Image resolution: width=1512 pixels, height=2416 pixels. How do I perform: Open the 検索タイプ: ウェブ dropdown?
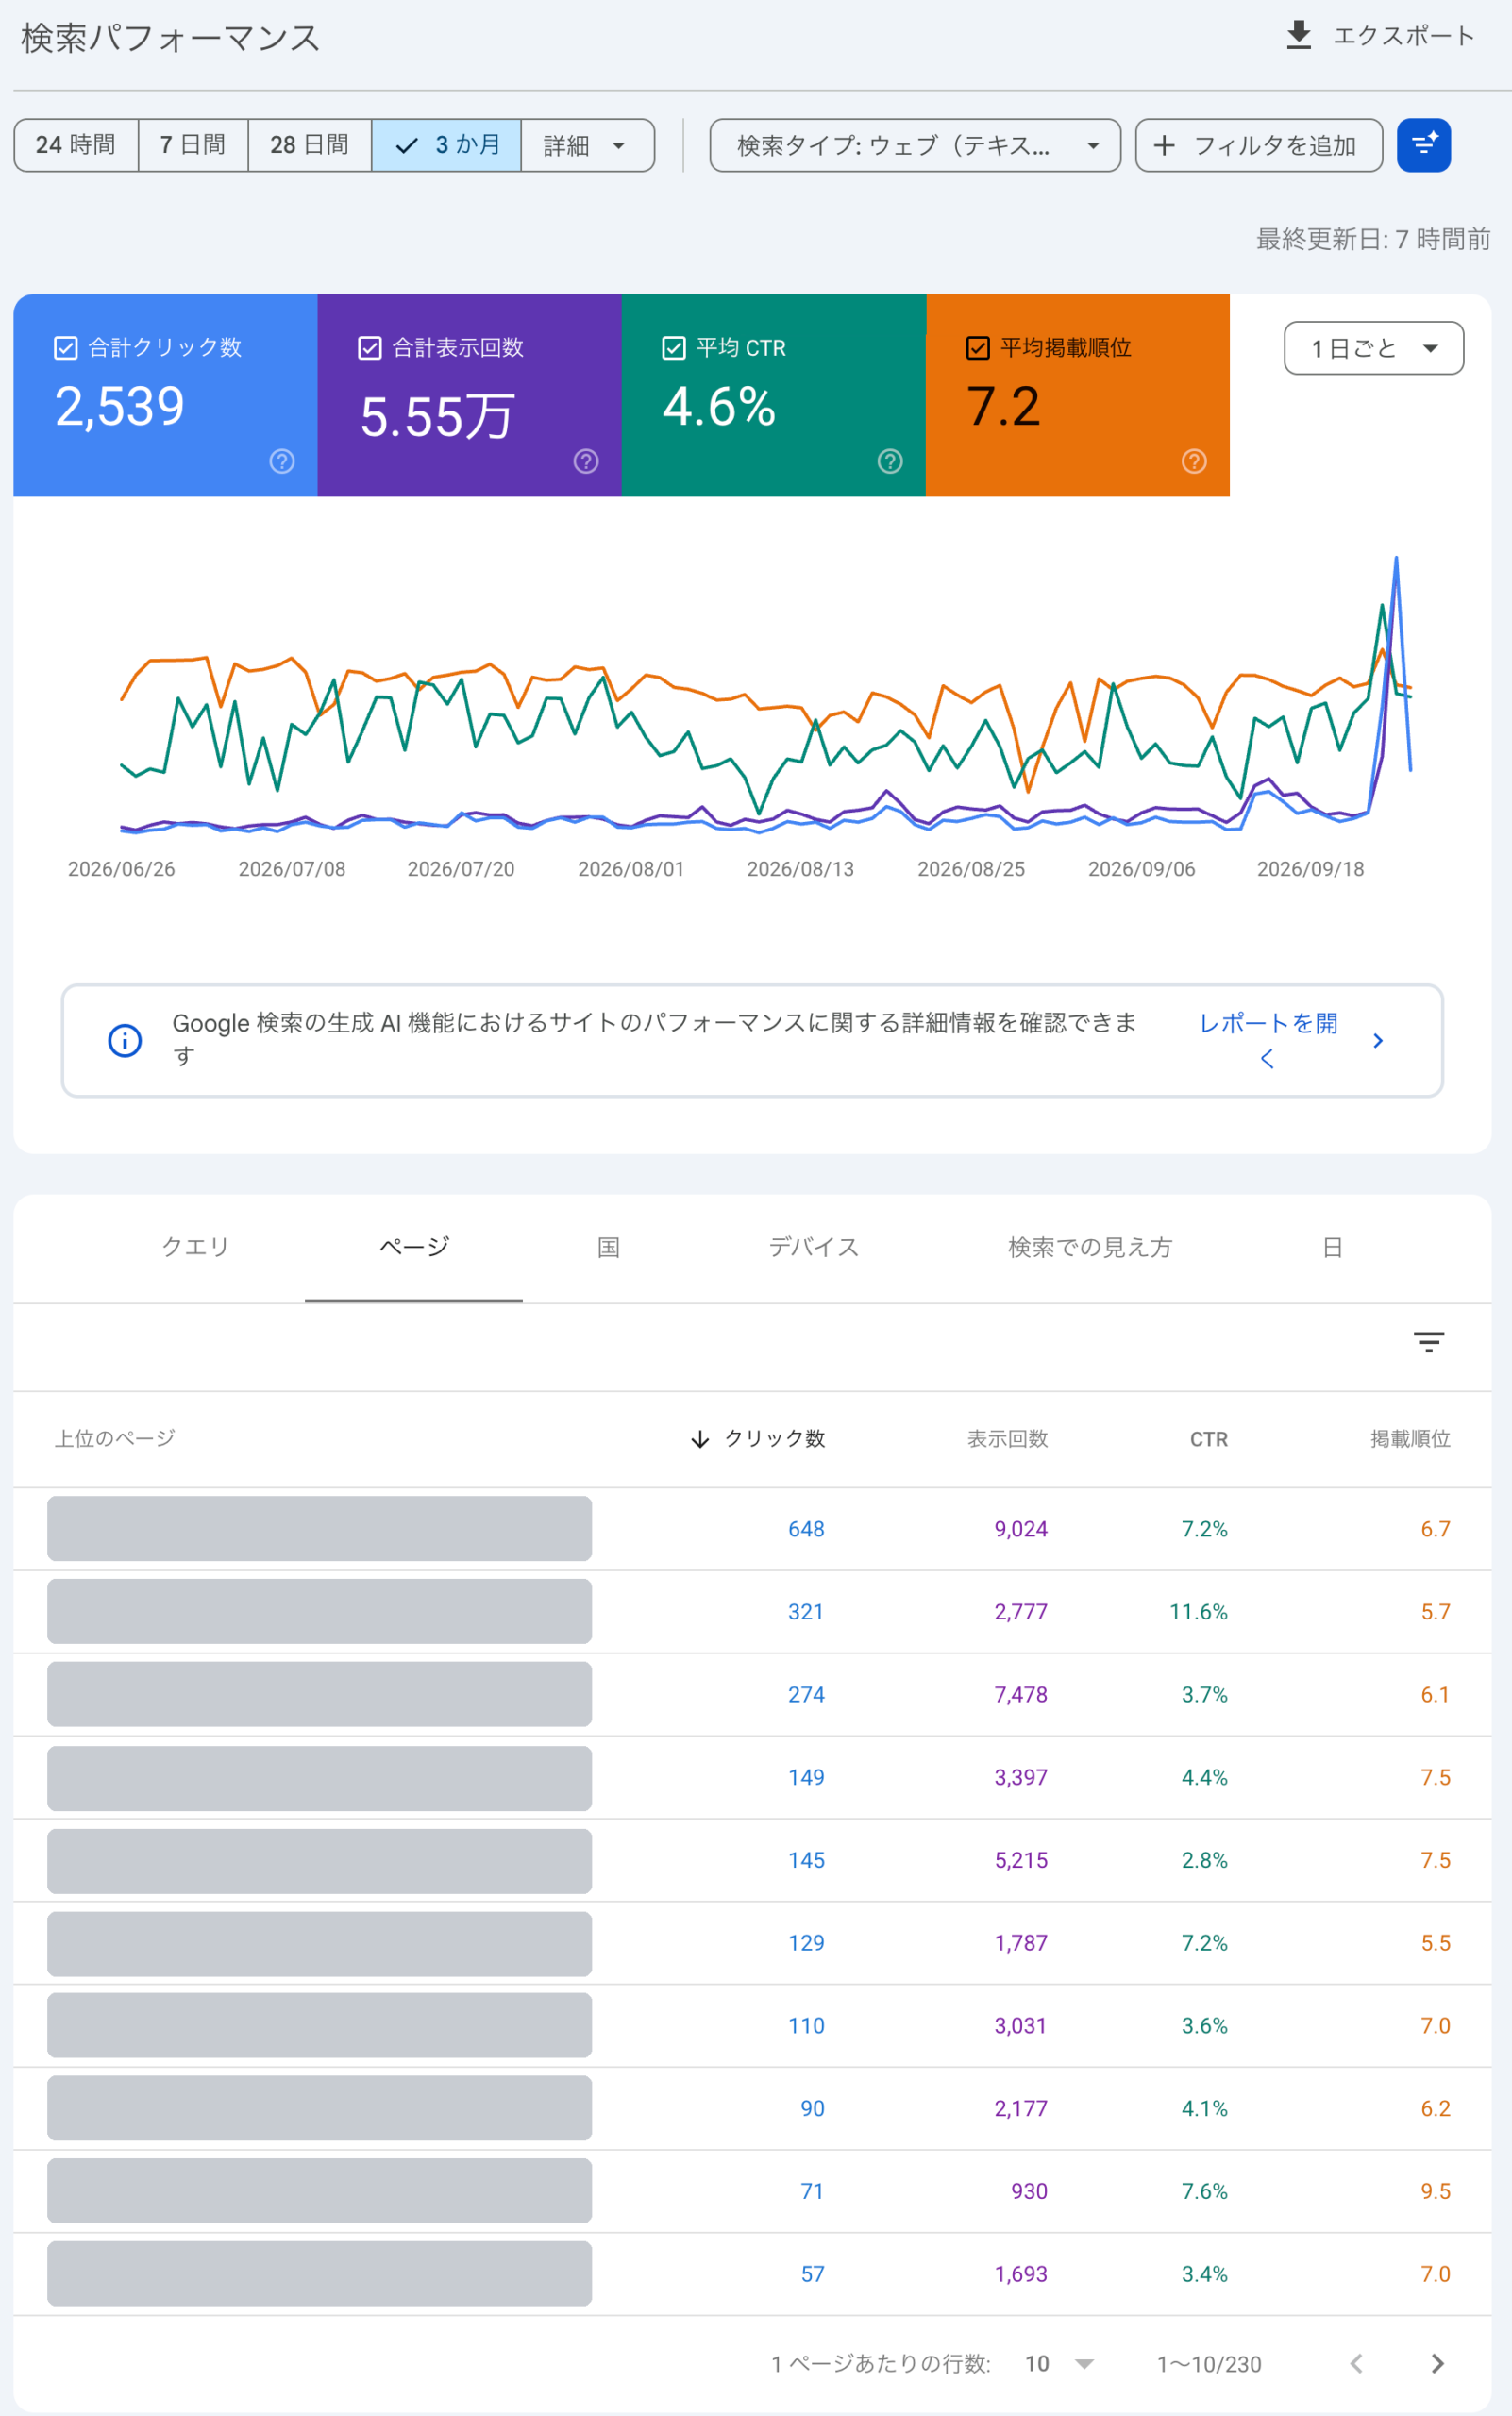(915, 145)
